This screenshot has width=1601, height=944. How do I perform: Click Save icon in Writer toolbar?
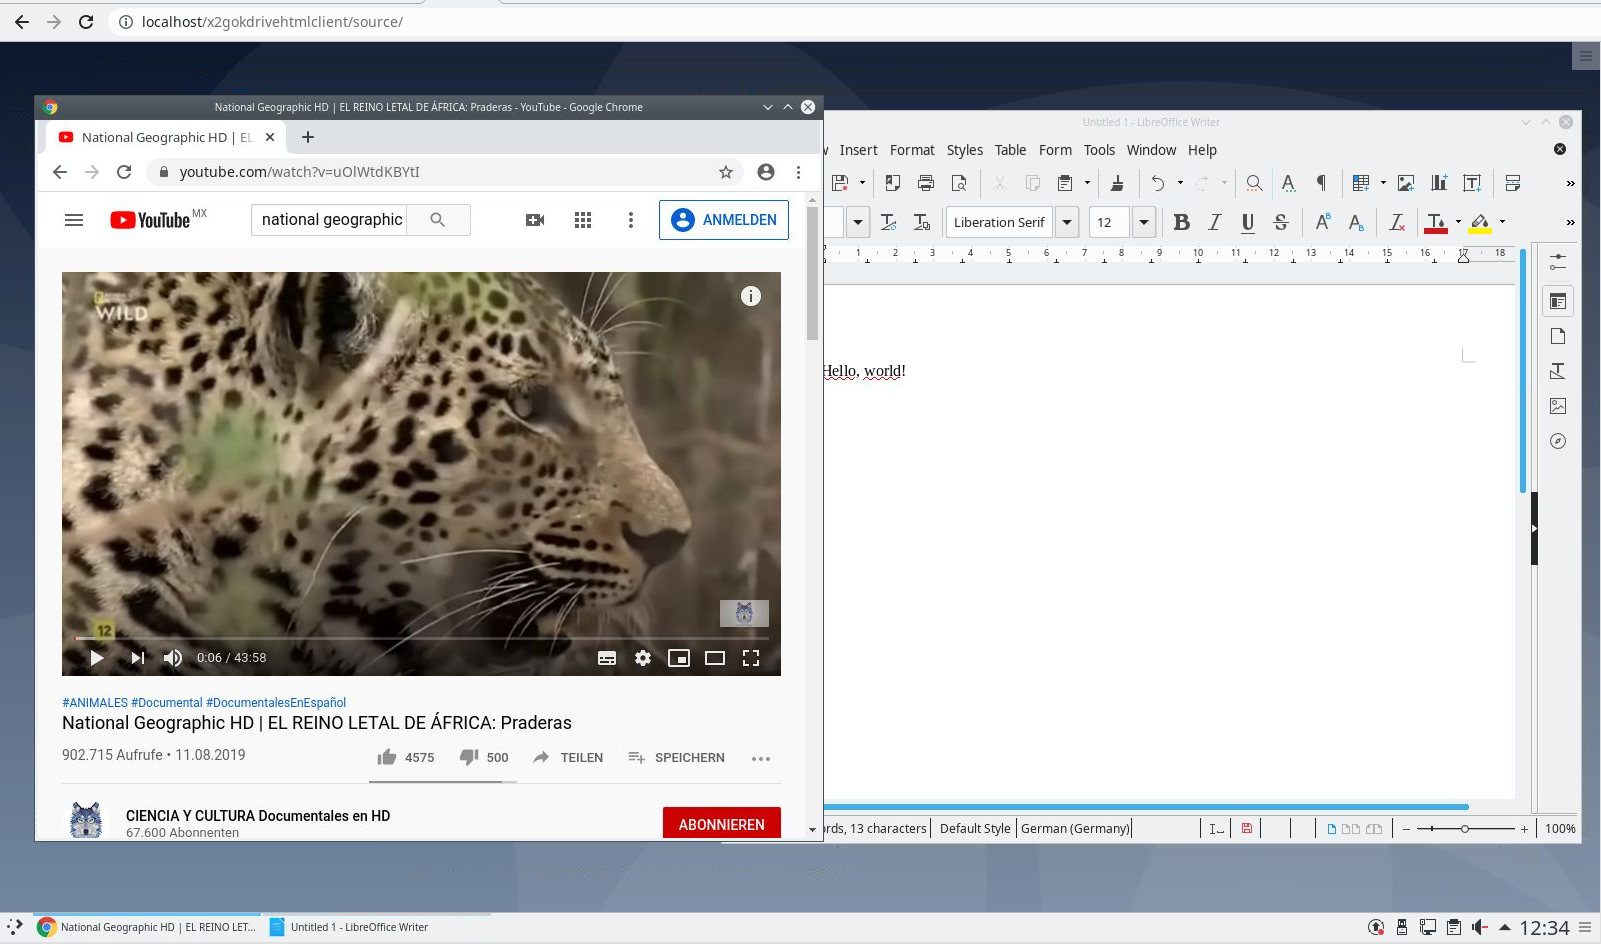(840, 183)
